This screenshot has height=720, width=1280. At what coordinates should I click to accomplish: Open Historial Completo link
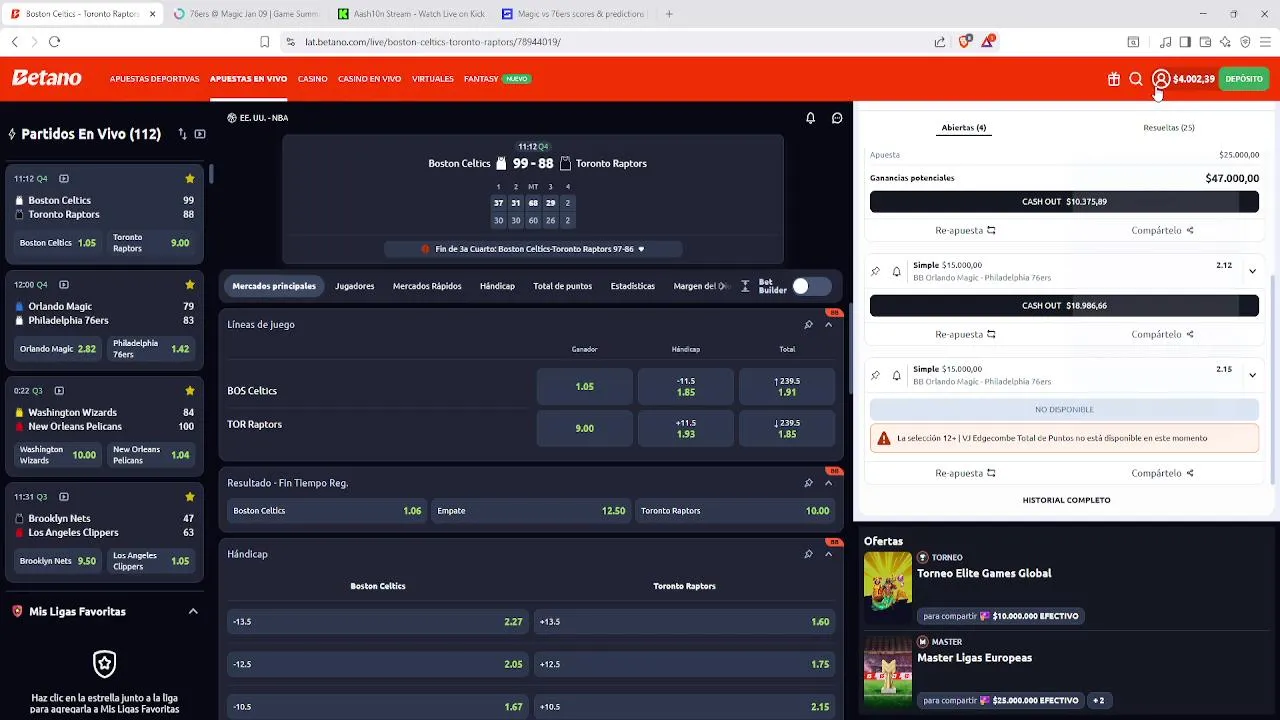[x=1066, y=500]
